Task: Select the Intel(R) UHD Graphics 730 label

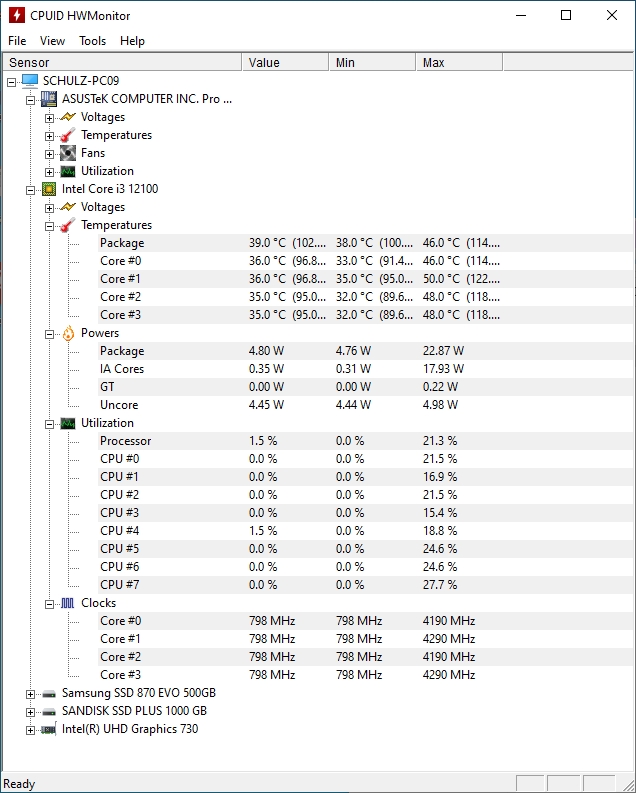Action: [x=130, y=729]
